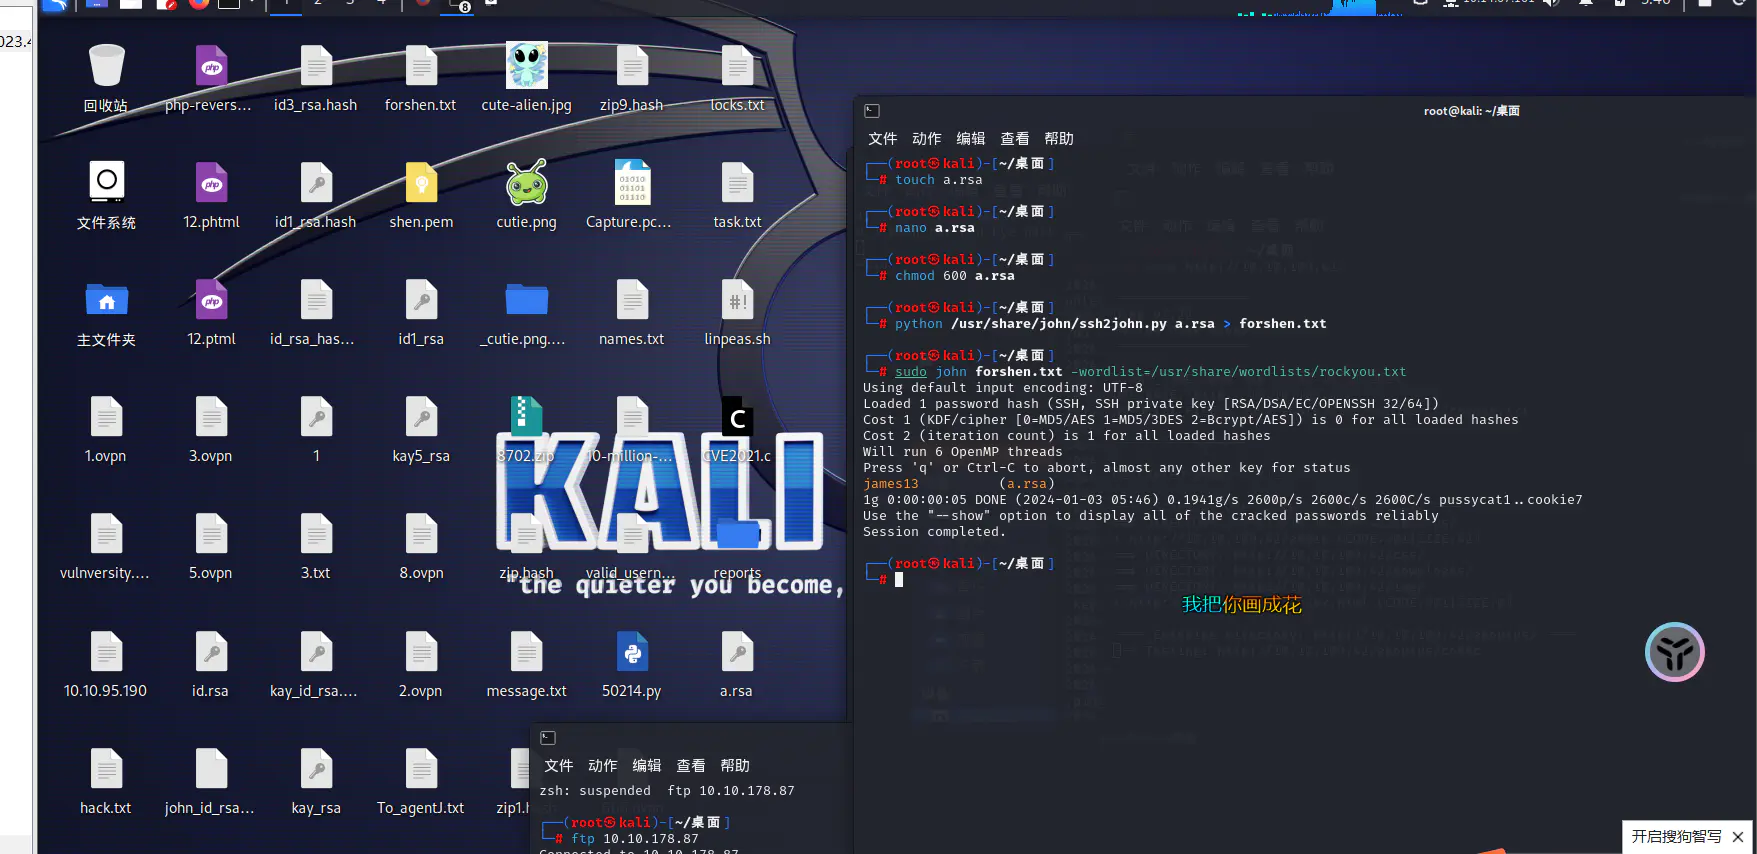Open 查看 menu in root@kali terminal
This screenshot has height=854, width=1757.
[1014, 138]
